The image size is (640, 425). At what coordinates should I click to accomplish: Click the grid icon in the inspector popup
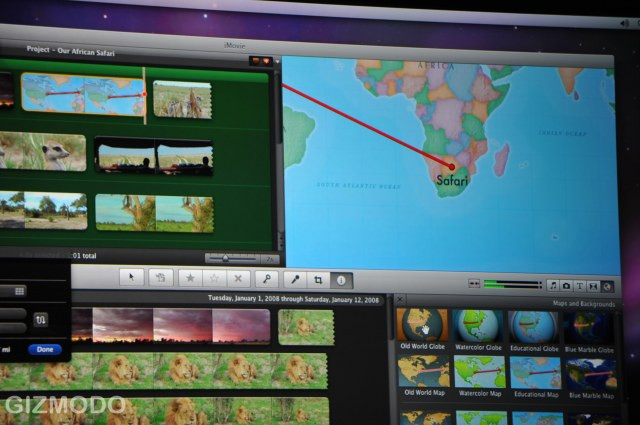pos(19,291)
